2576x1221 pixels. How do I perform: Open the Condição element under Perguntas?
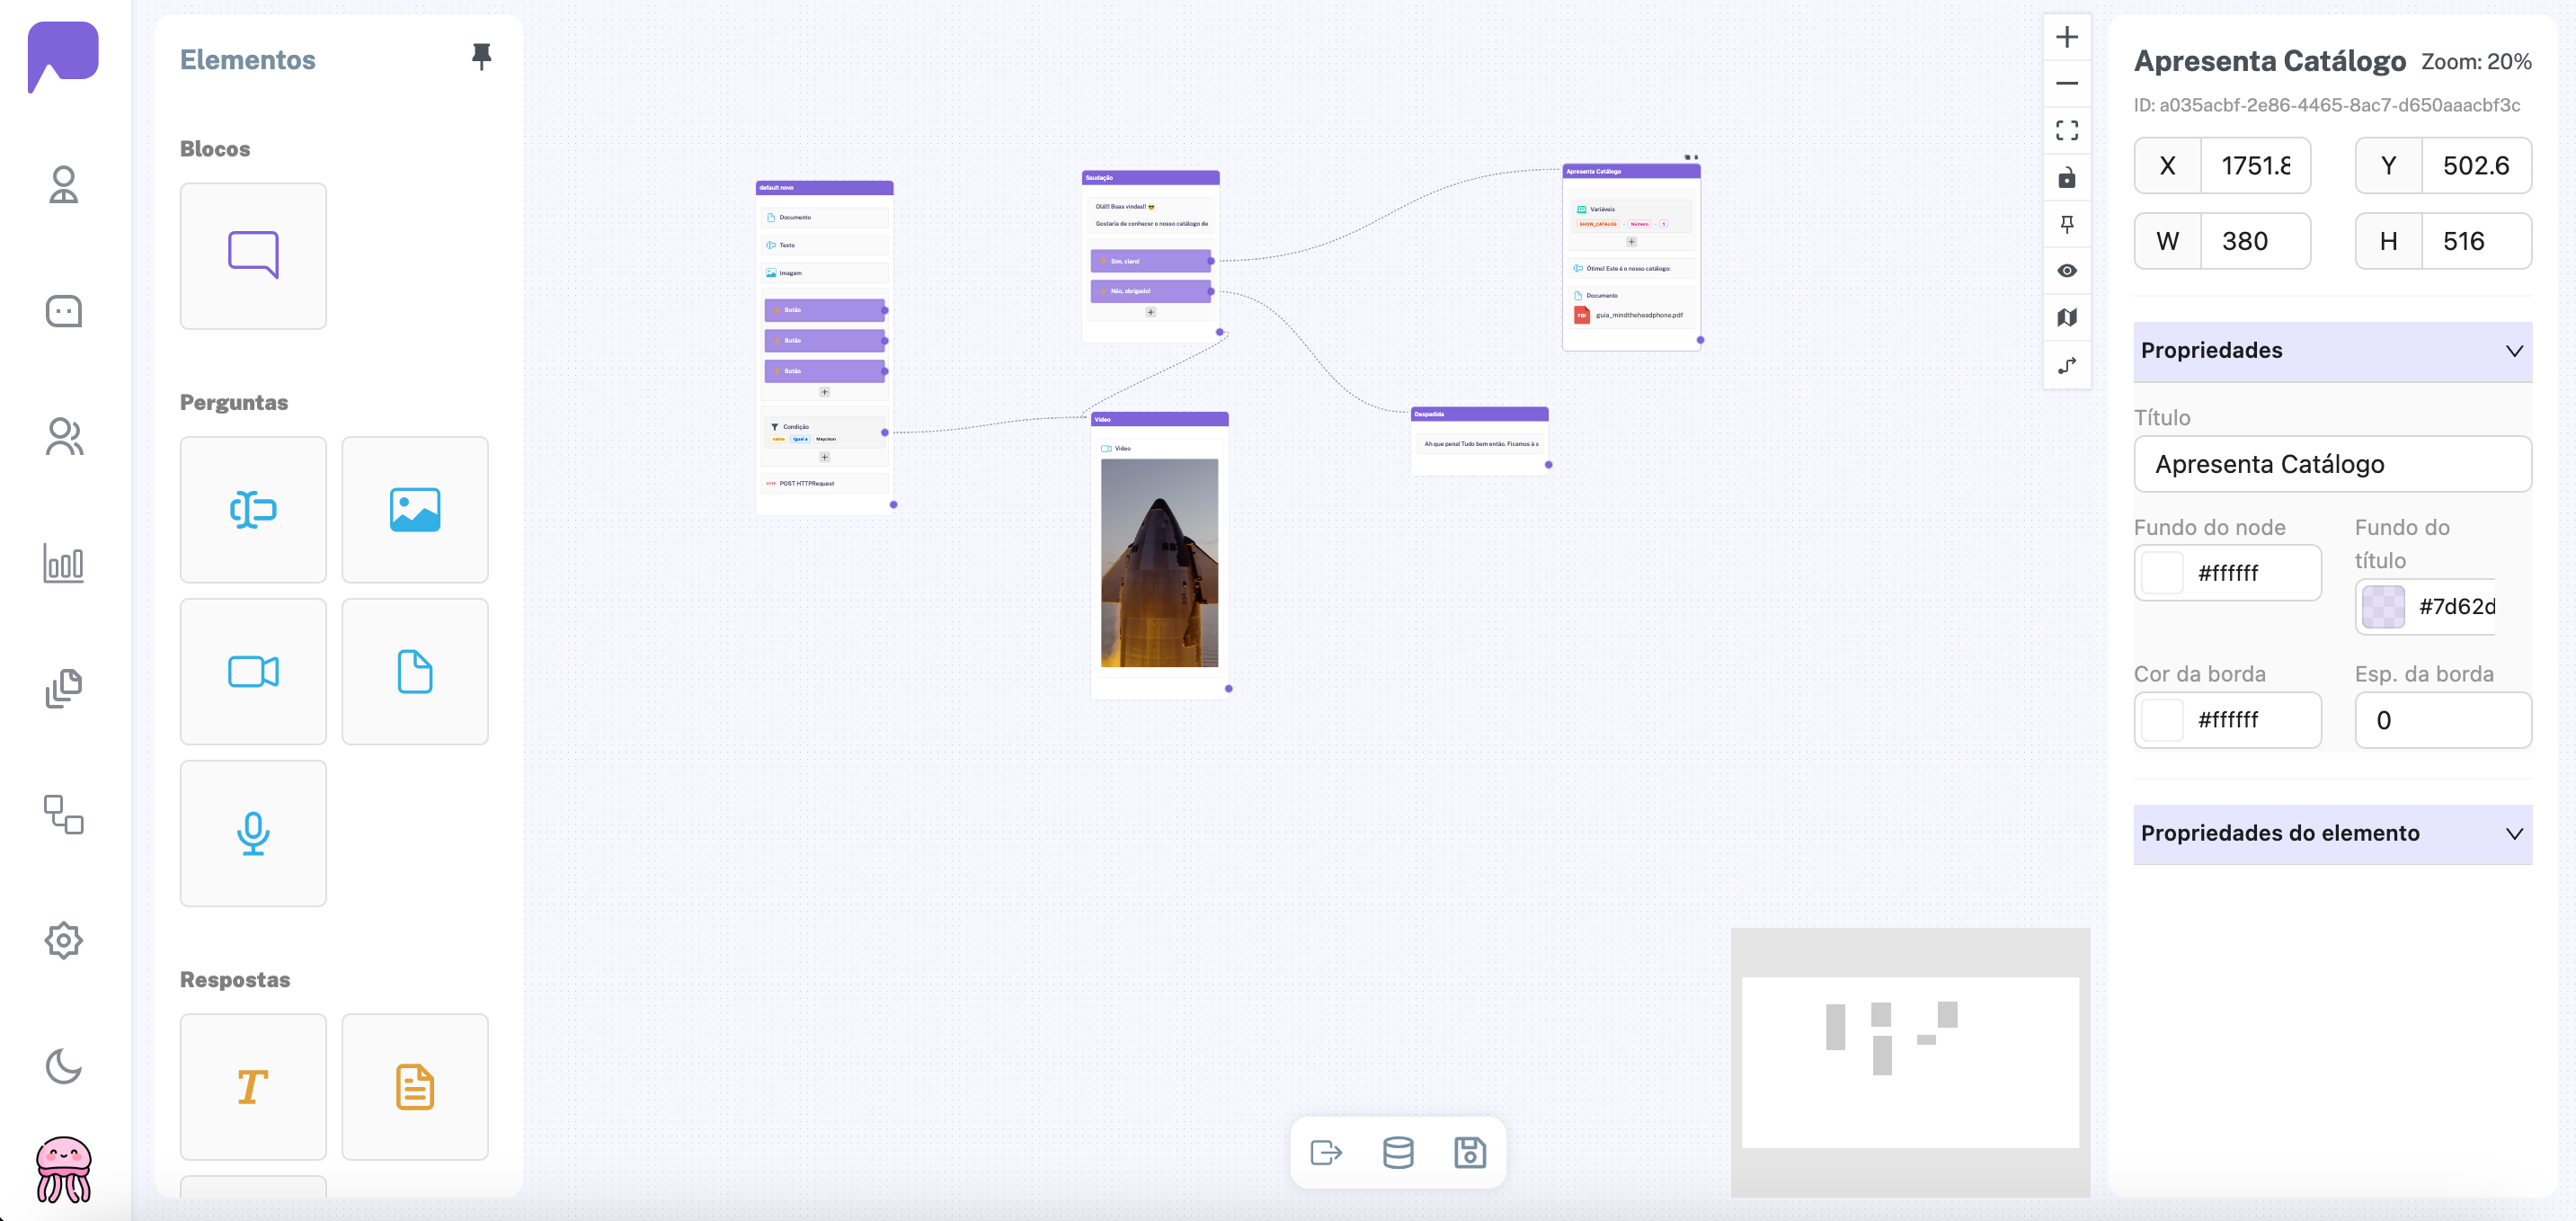253,509
